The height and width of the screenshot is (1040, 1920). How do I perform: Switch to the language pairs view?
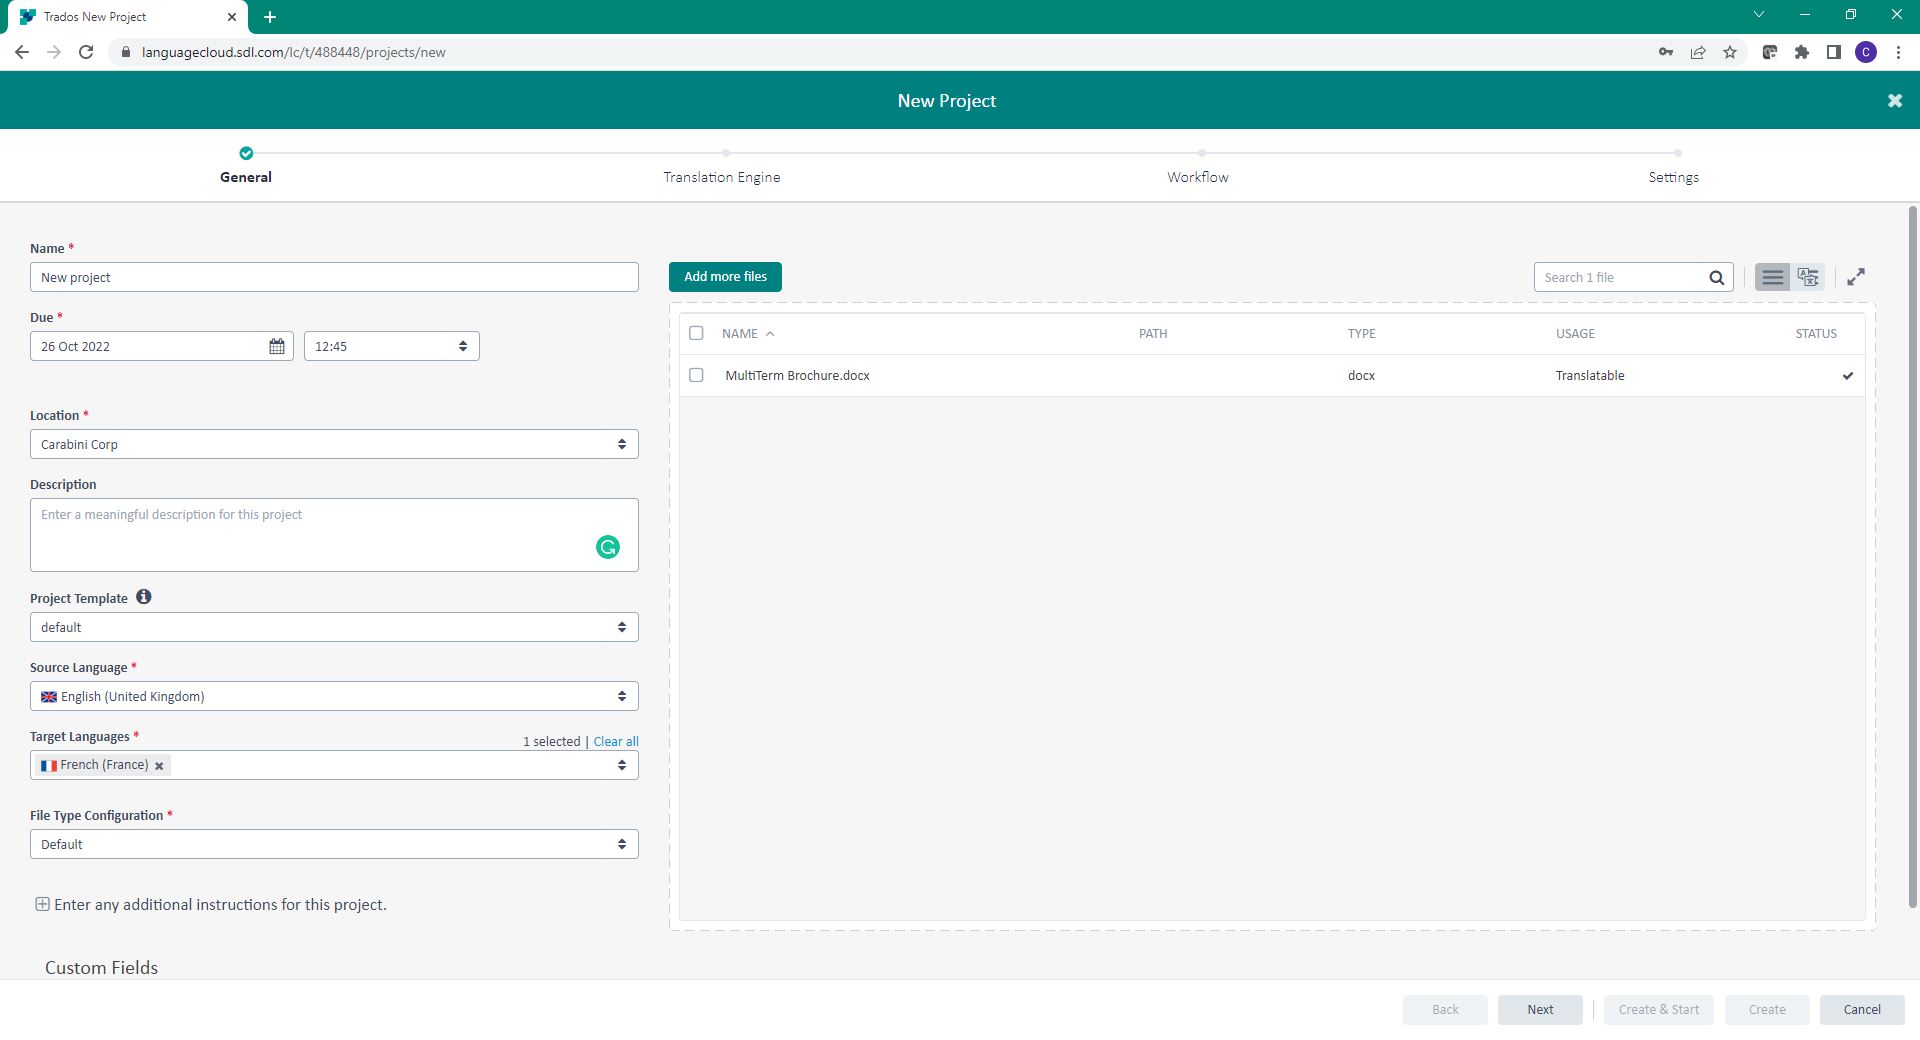coord(1808,277)
